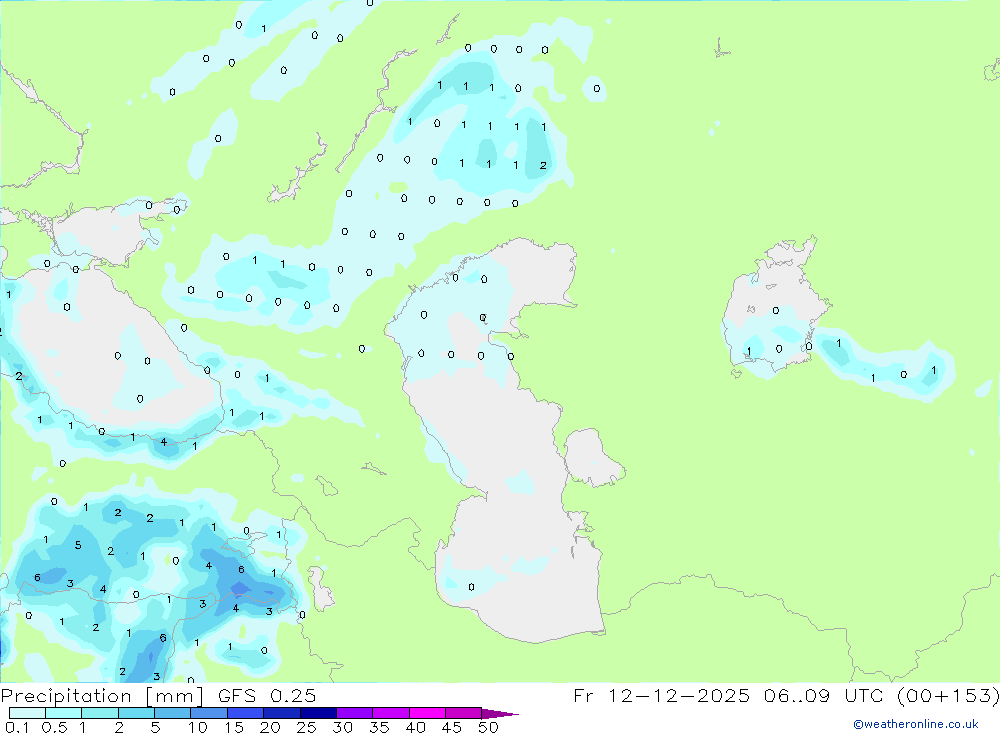Image resolution: width=1000 pixels, height=733 pixels.
Task: Click legend scale label "0.1"
Action: [x=17, y=727]
